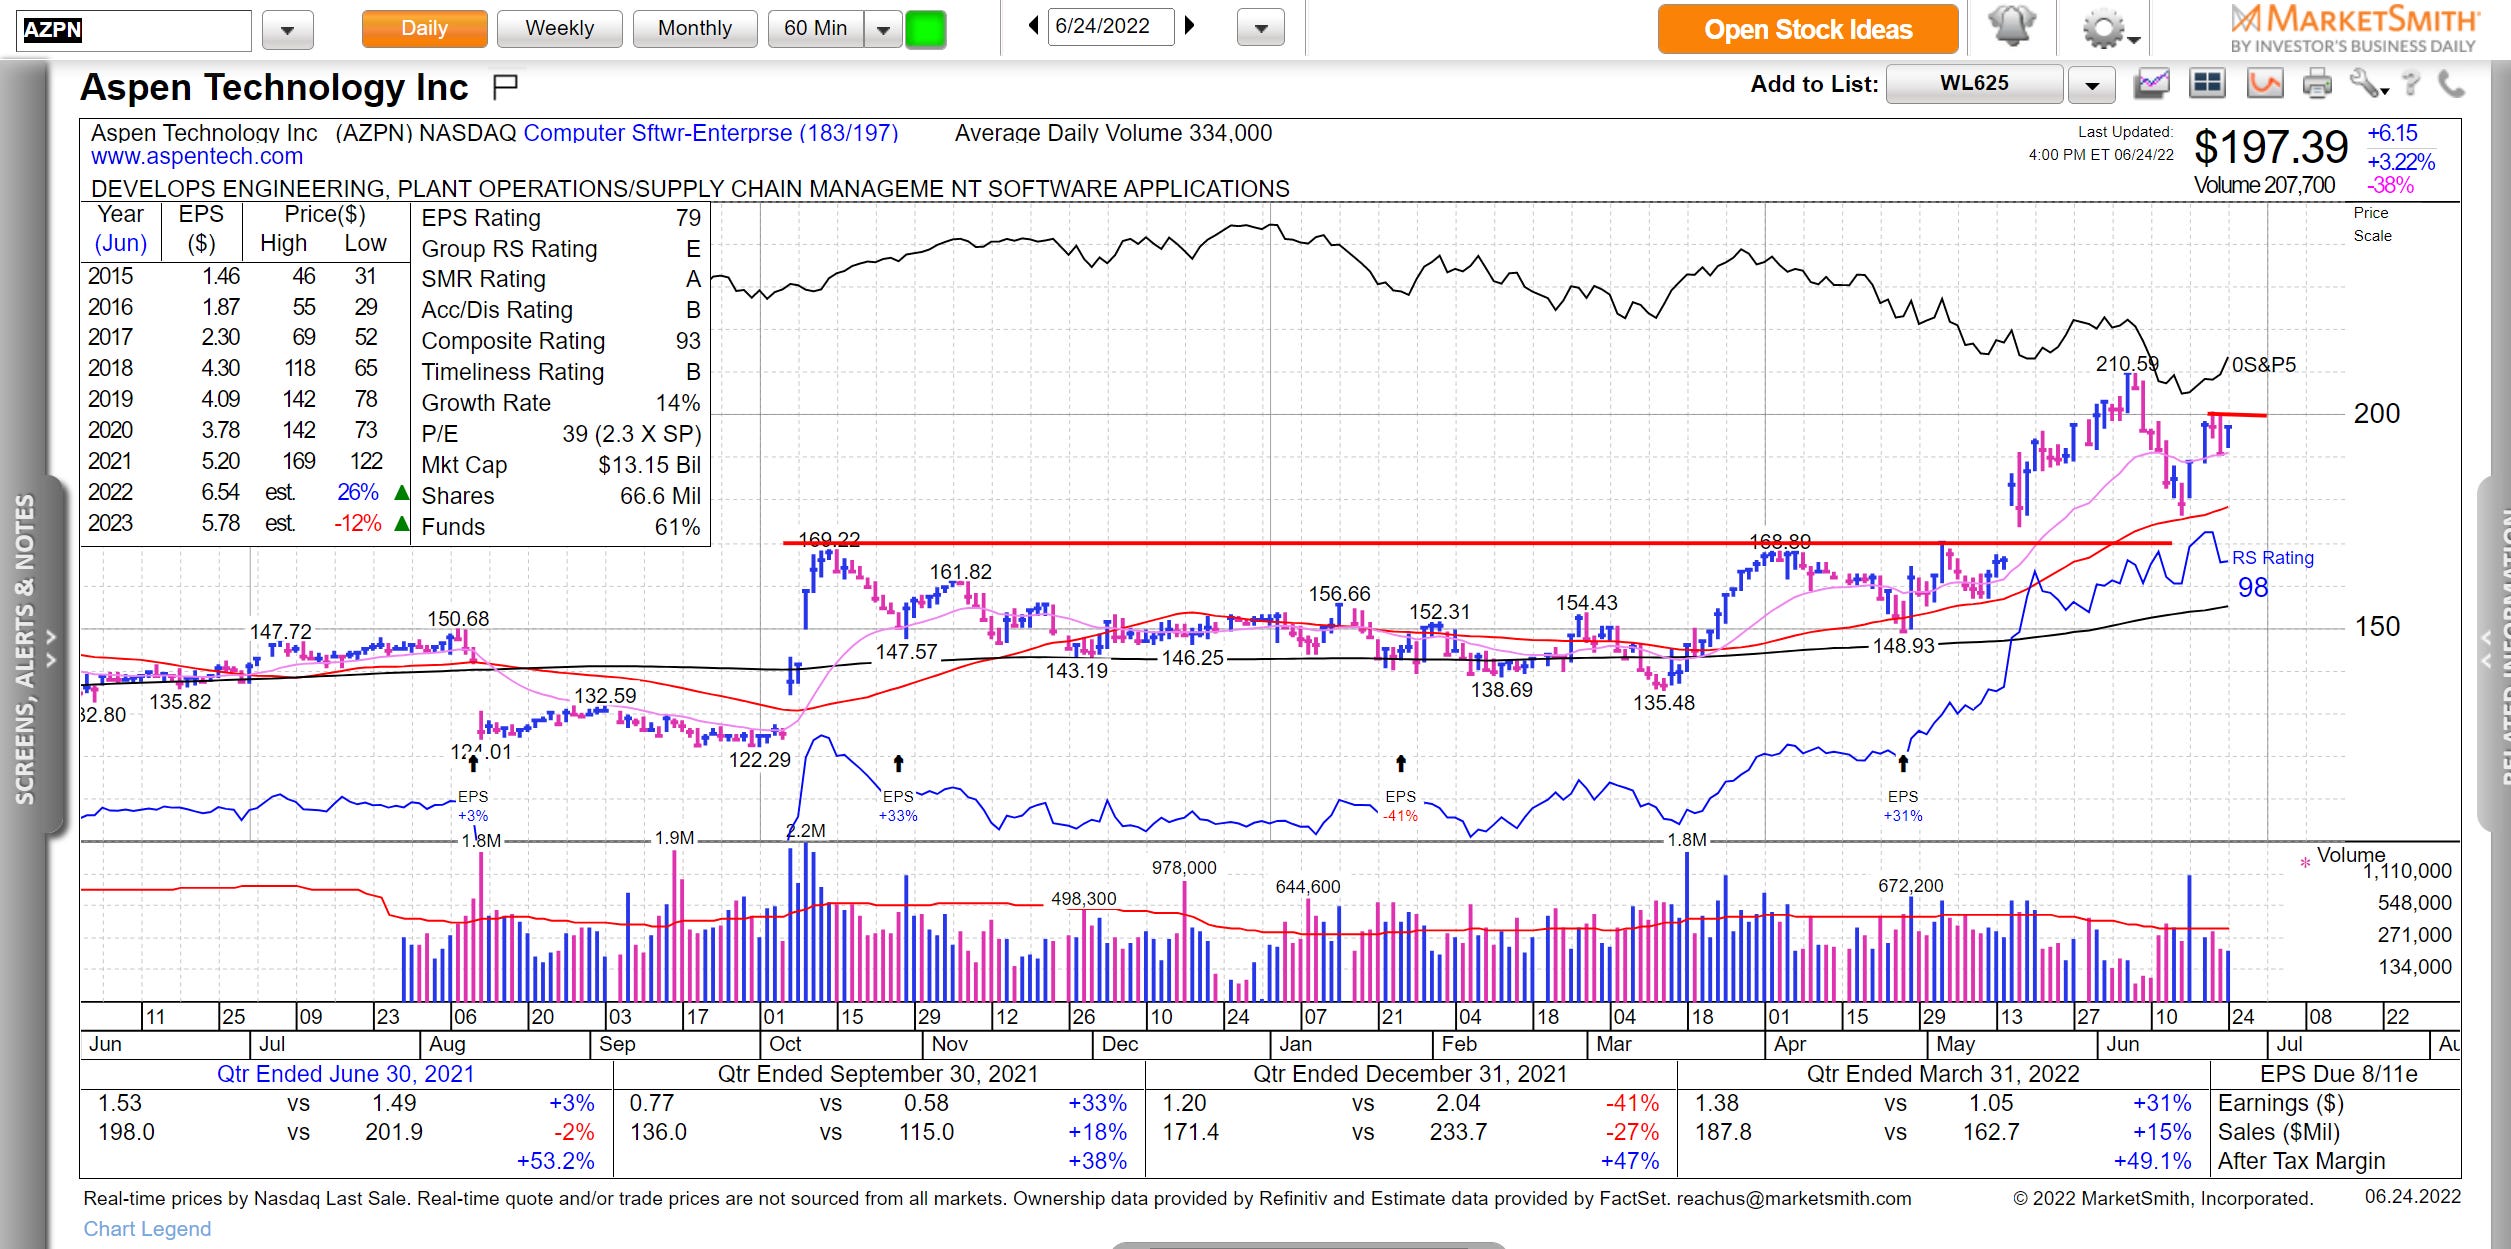Click the EPS +31% earnings marker arrow

coord(1903,764)
